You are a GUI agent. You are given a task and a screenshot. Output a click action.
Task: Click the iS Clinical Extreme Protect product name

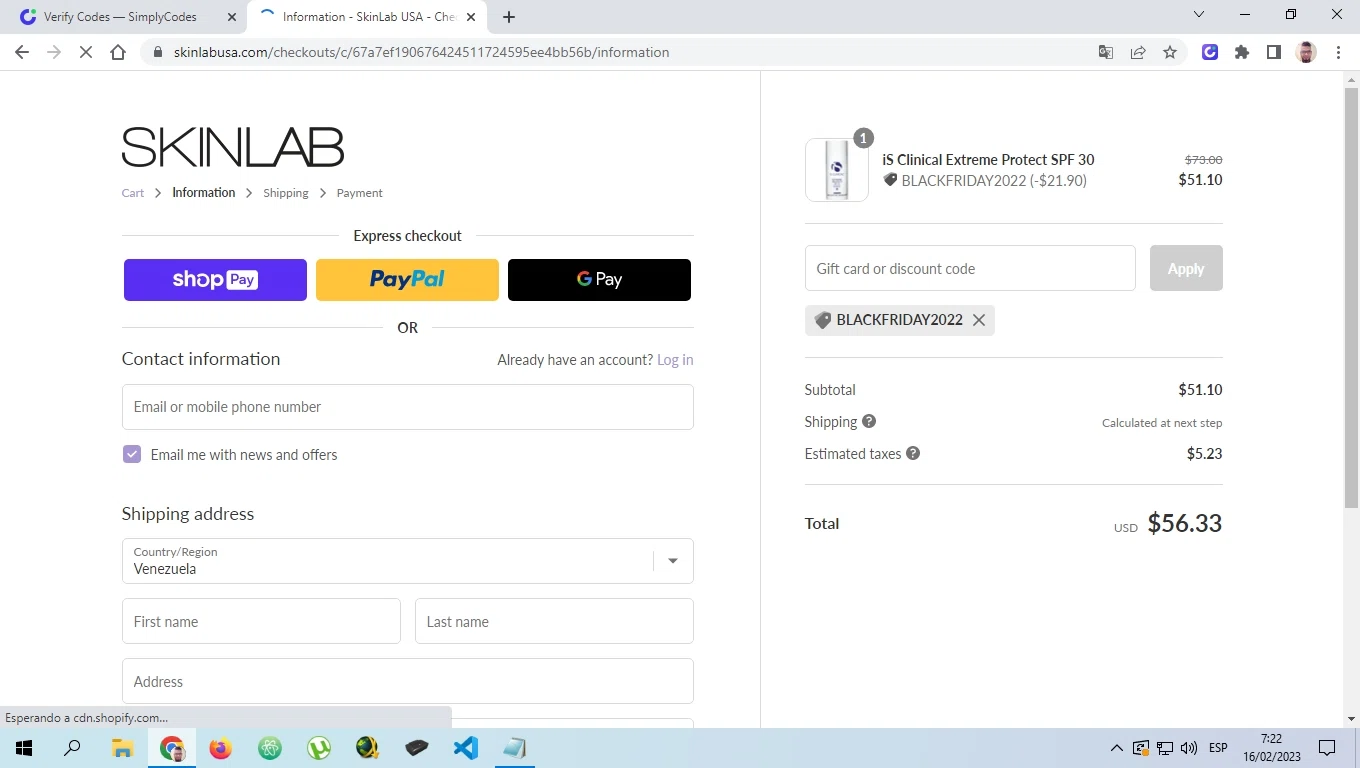(x=988, y=160)
